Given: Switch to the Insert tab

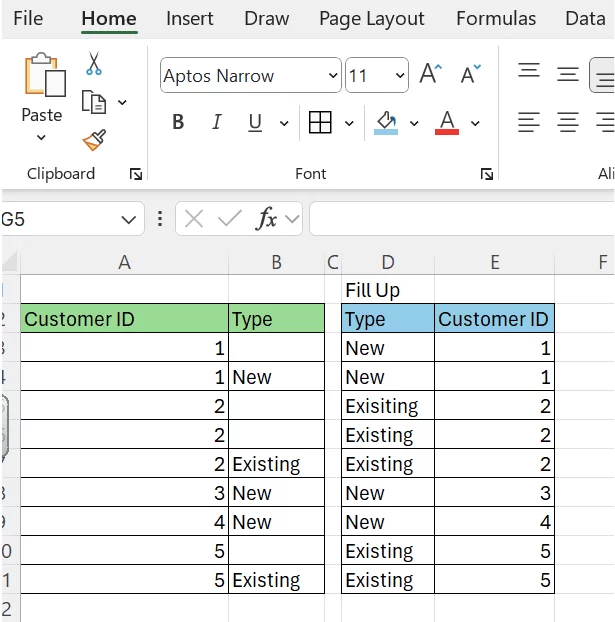Looking at the screenshot, I should 190,18.
